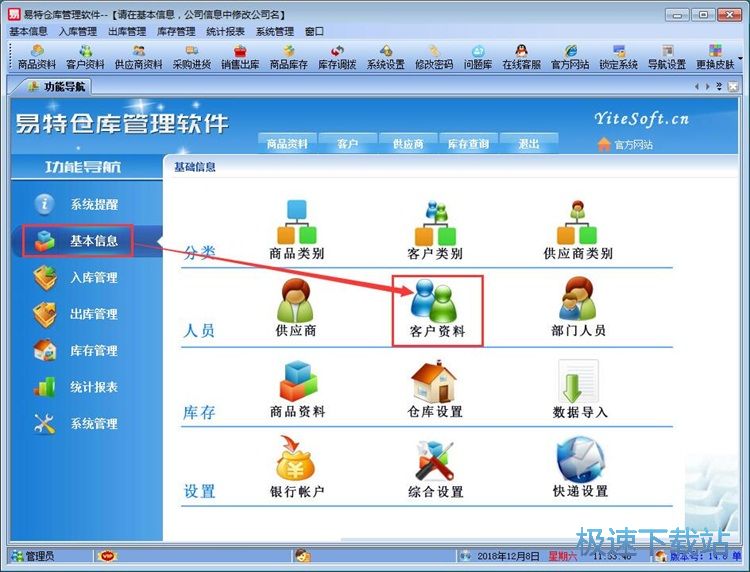This screenshot has width=750, height=572.
Task: Open 商品资料 toolbar icon
Action: pyautogui.click(x=37, y=56)
